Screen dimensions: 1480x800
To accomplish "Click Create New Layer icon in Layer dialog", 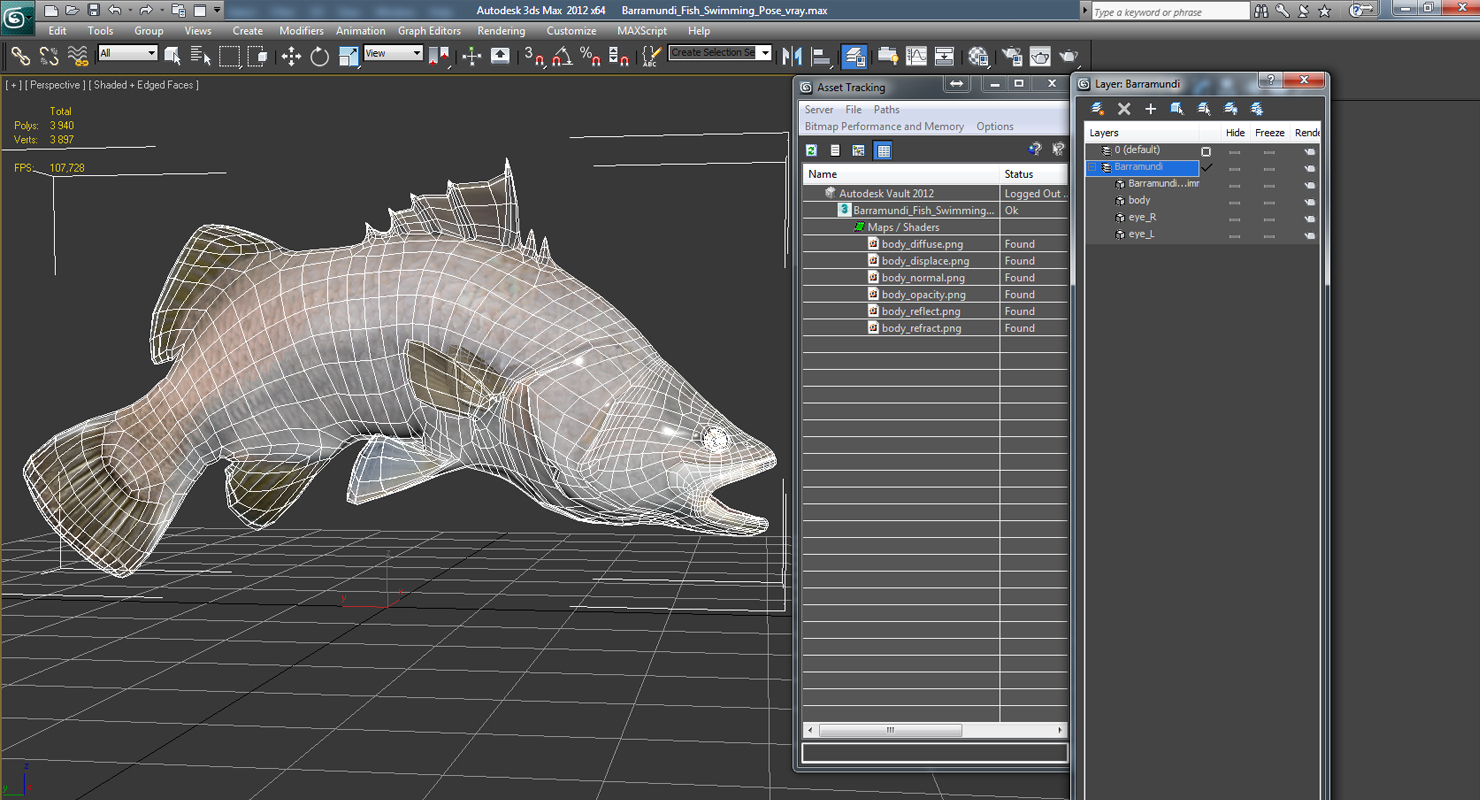I will point(1098,109).
